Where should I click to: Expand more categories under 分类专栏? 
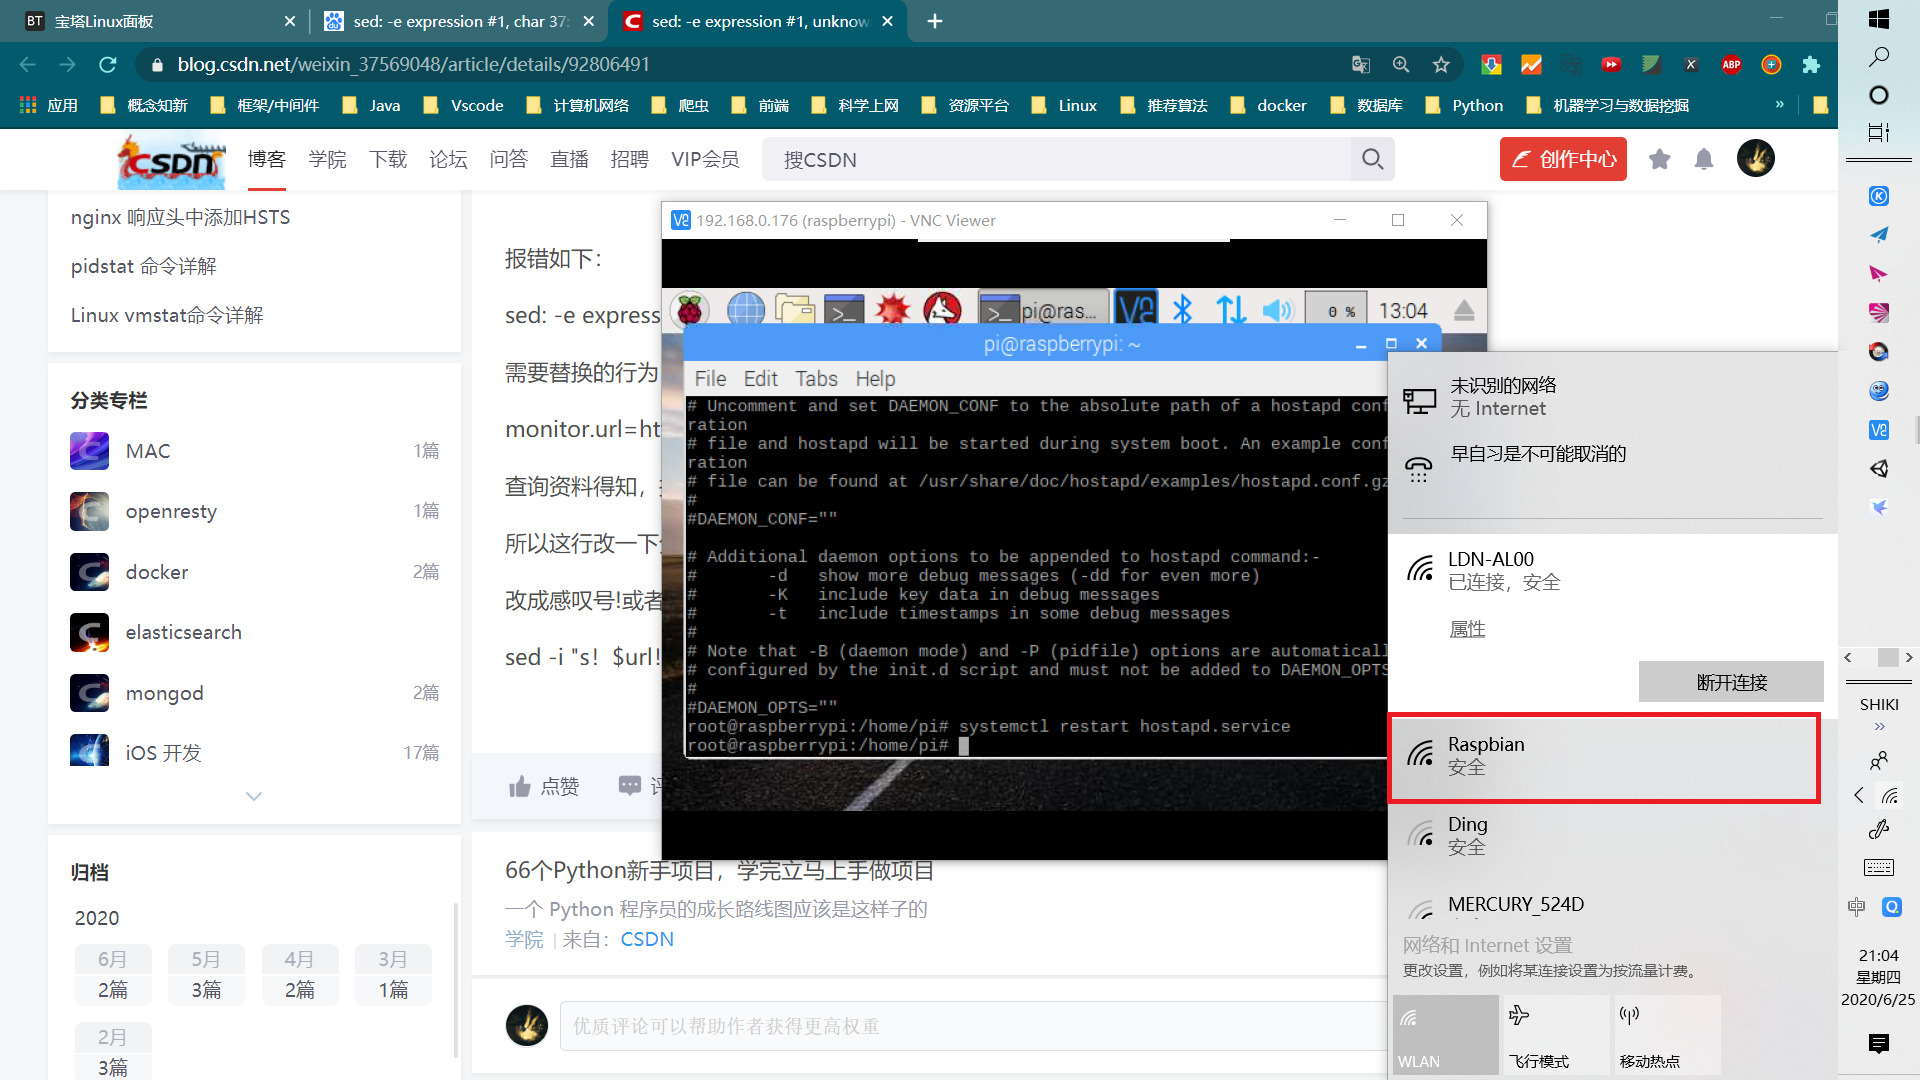[253, 796]
